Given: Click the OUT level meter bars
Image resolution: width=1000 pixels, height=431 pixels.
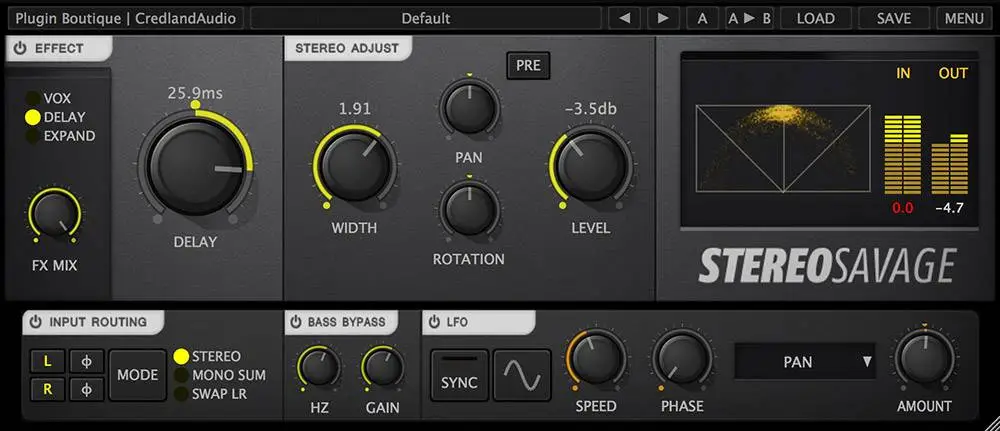Looking at the screenshot, I should click(950, 164).
